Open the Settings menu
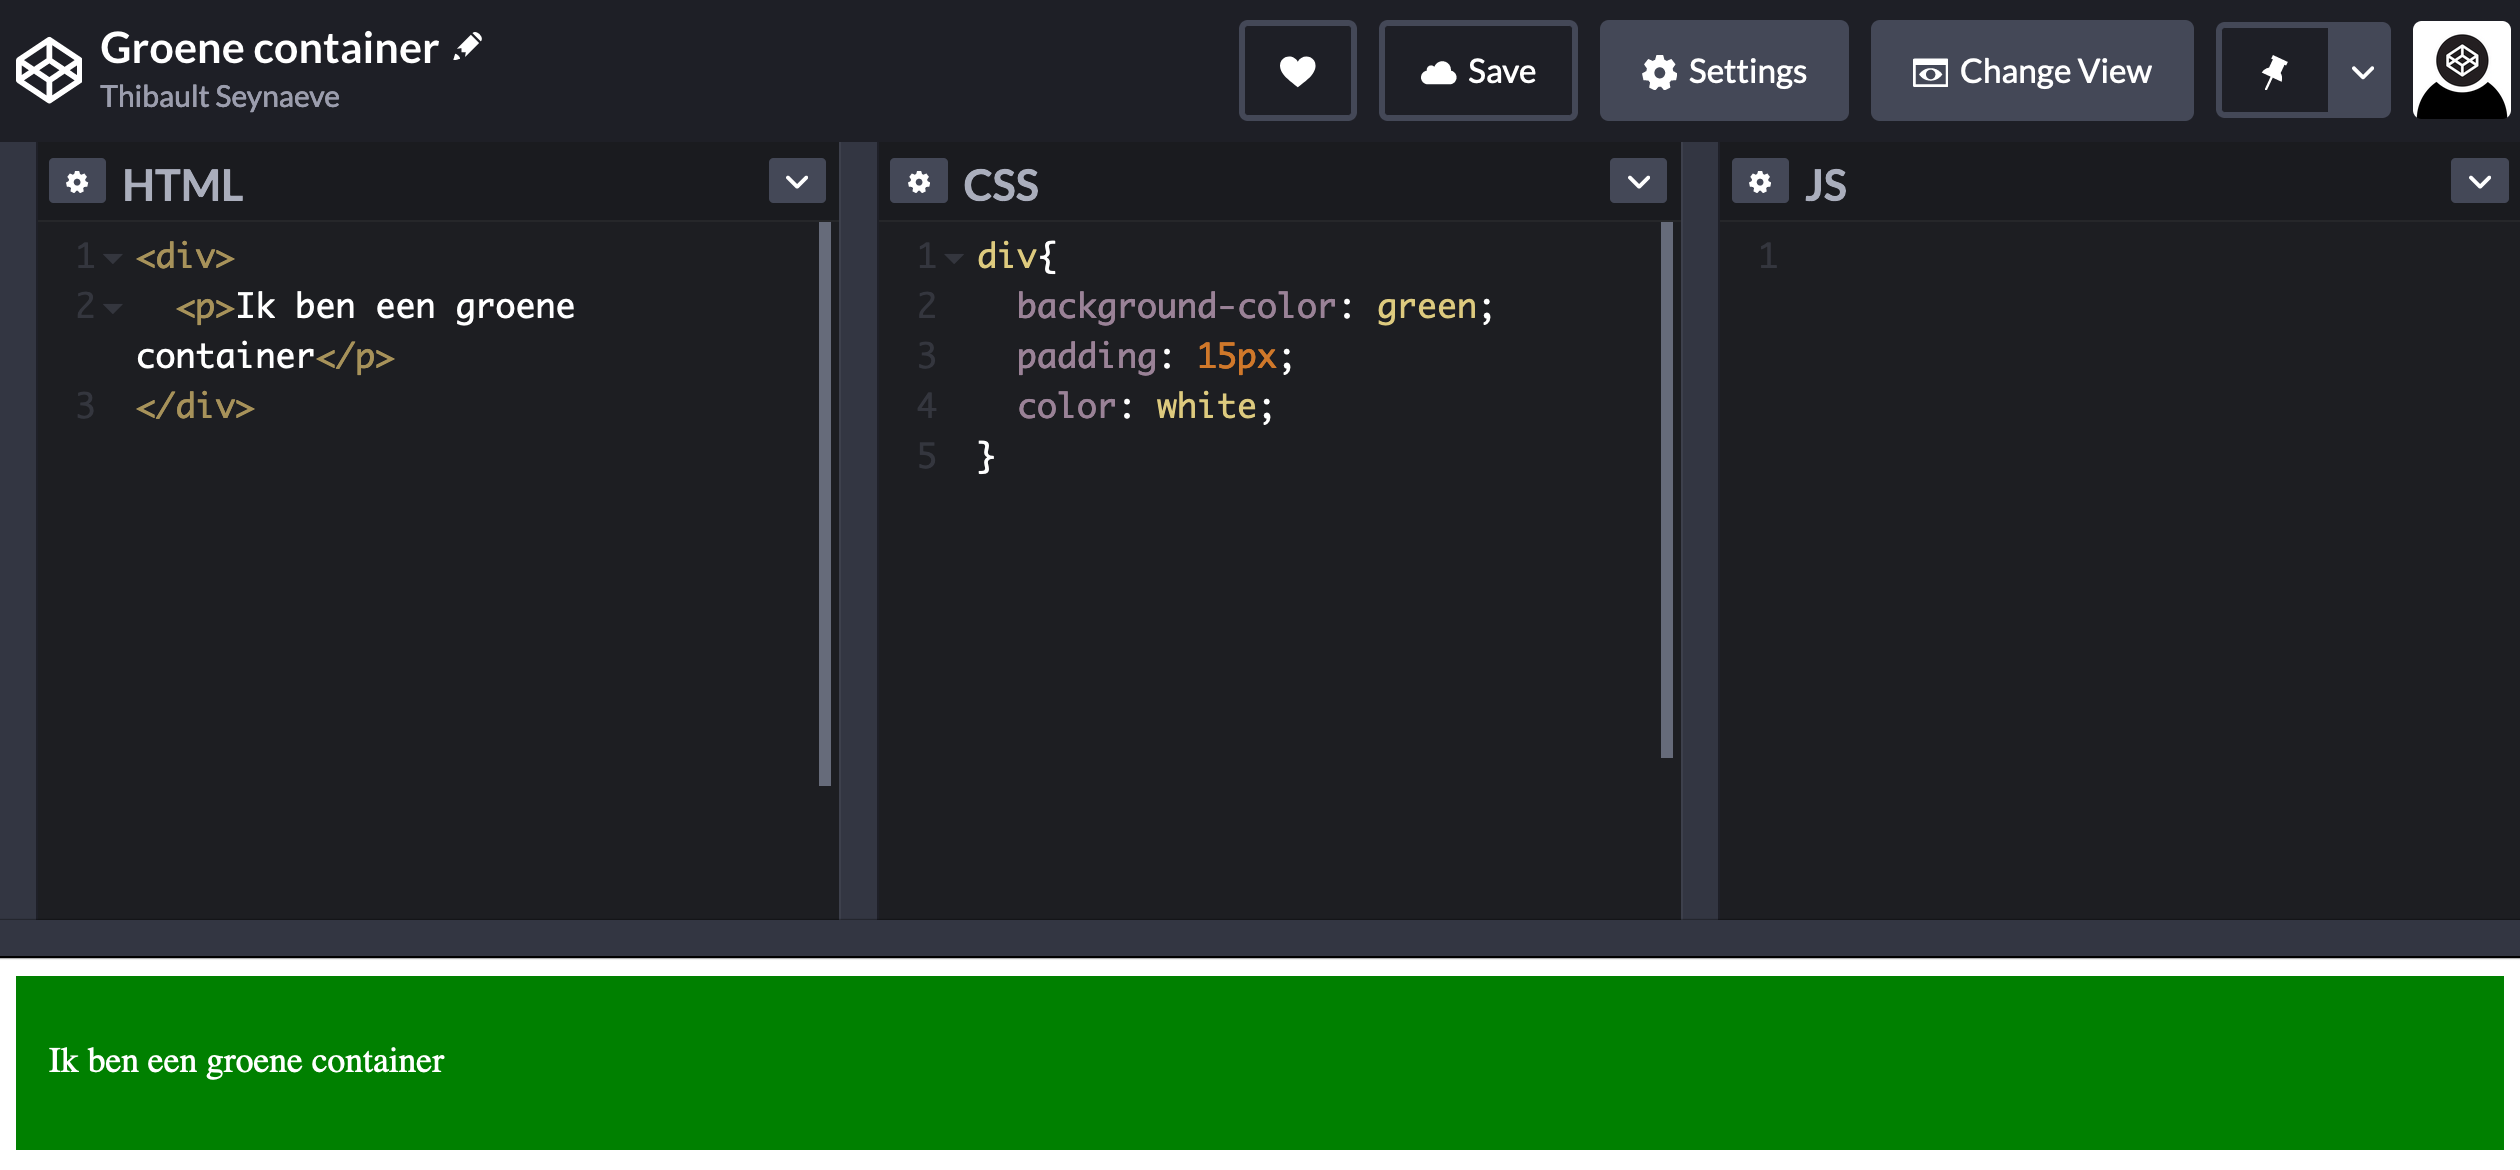Viewport: 2520px width, 1170px height. click(x=1724, y=71)
